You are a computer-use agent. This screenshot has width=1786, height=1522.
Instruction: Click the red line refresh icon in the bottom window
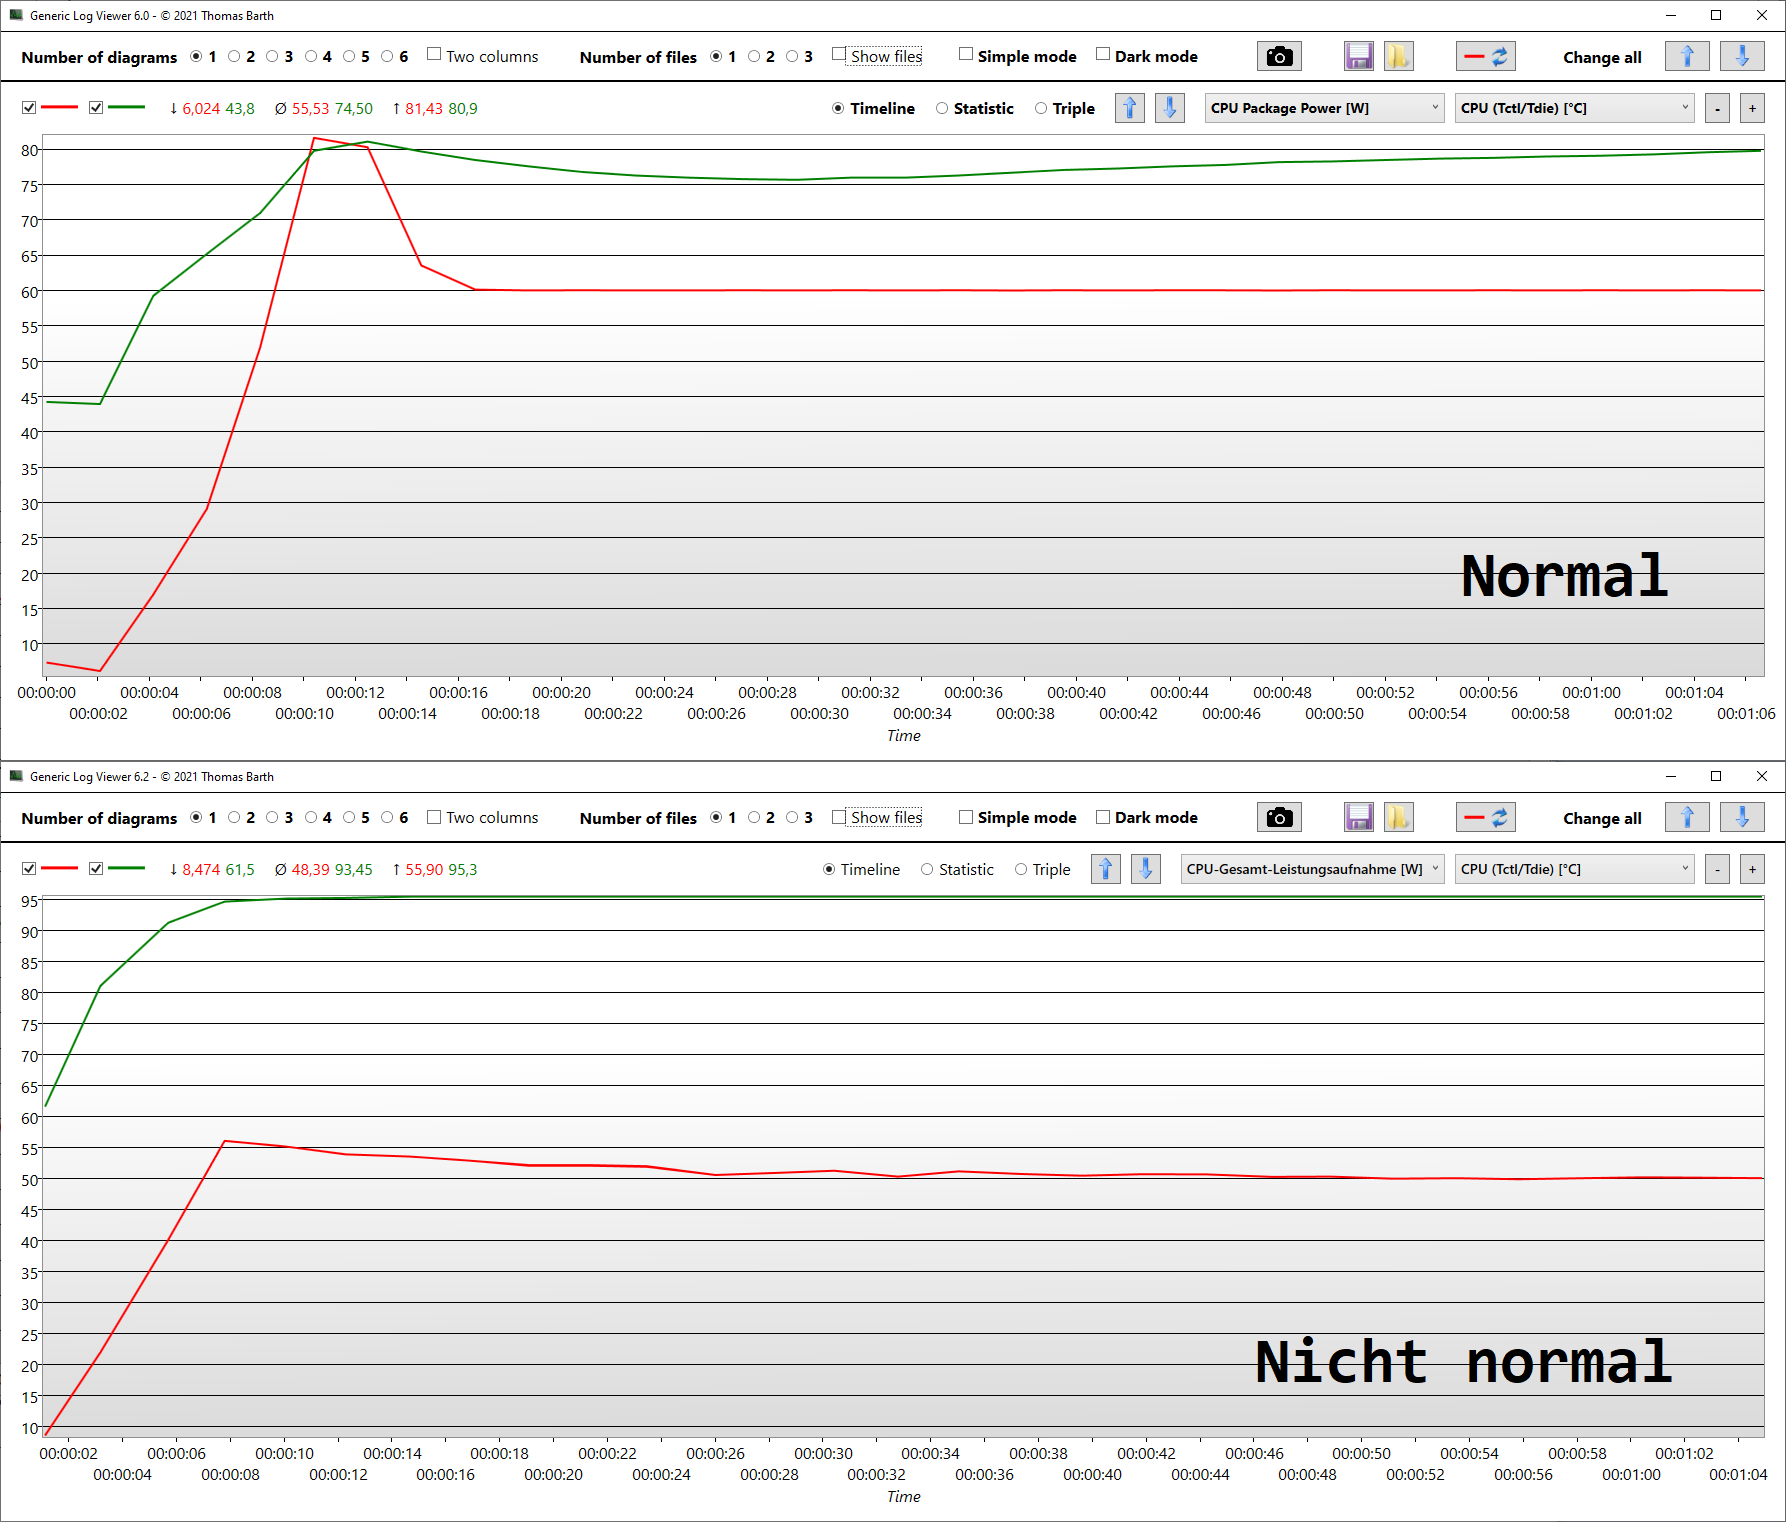click(x=1486, y=818)
